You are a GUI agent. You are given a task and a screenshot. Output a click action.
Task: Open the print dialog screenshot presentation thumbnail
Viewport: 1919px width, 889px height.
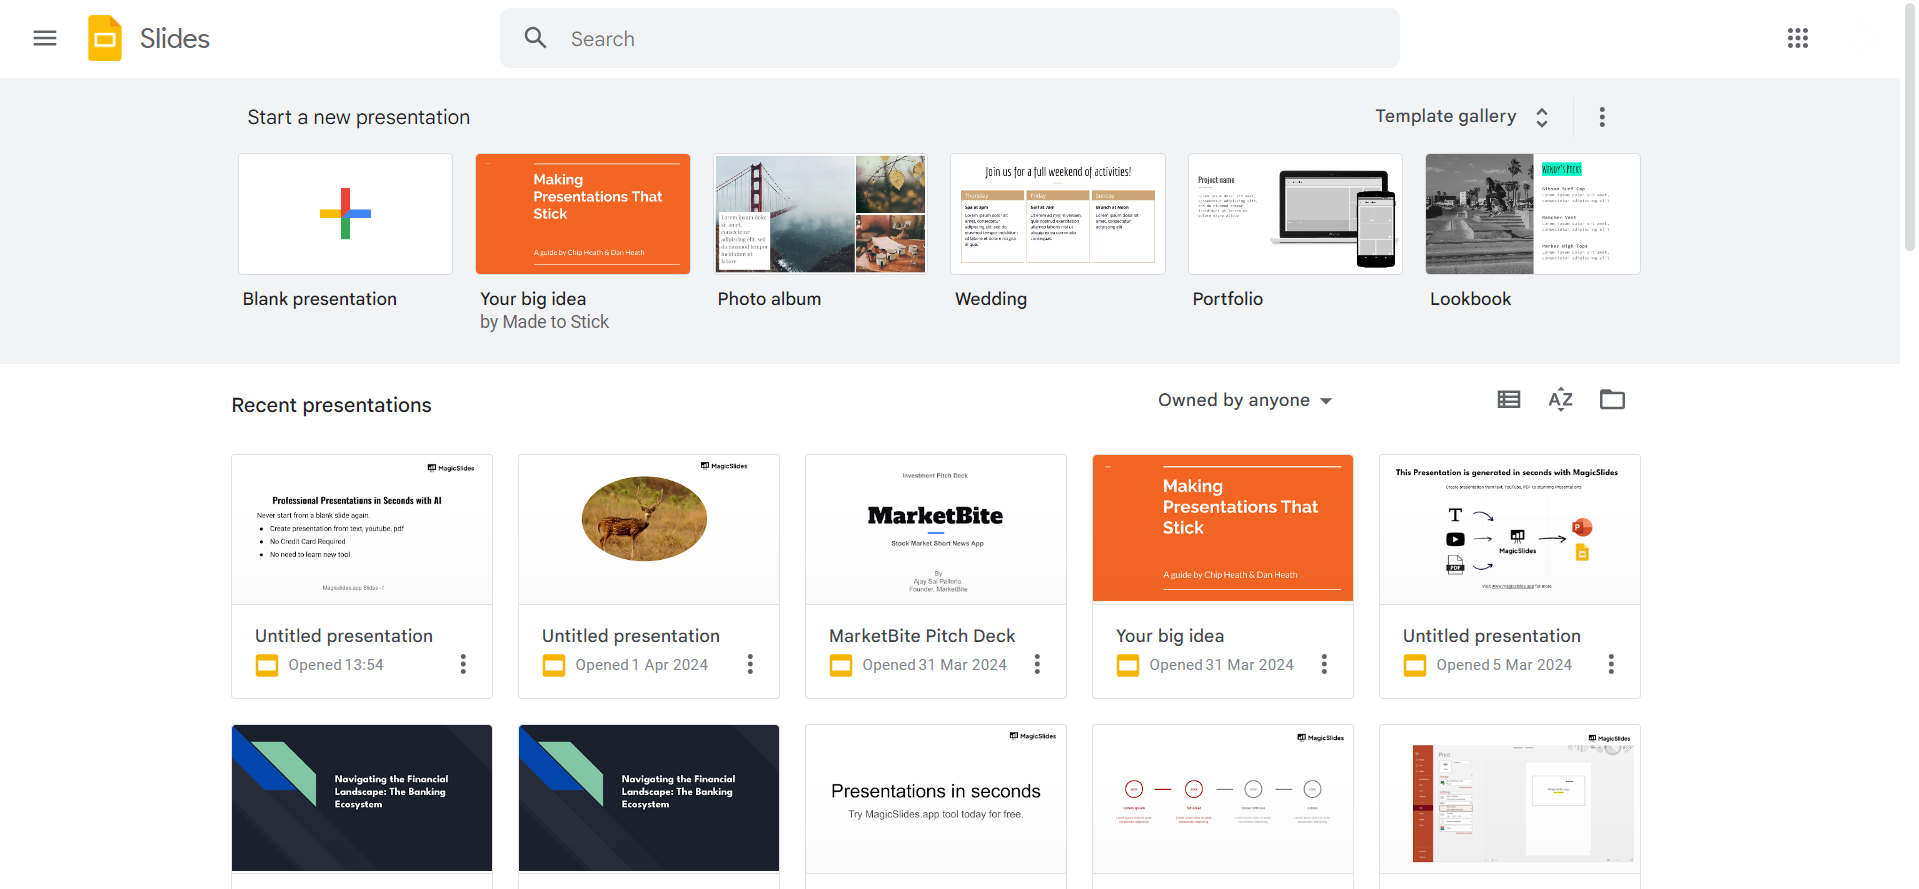1510,799
